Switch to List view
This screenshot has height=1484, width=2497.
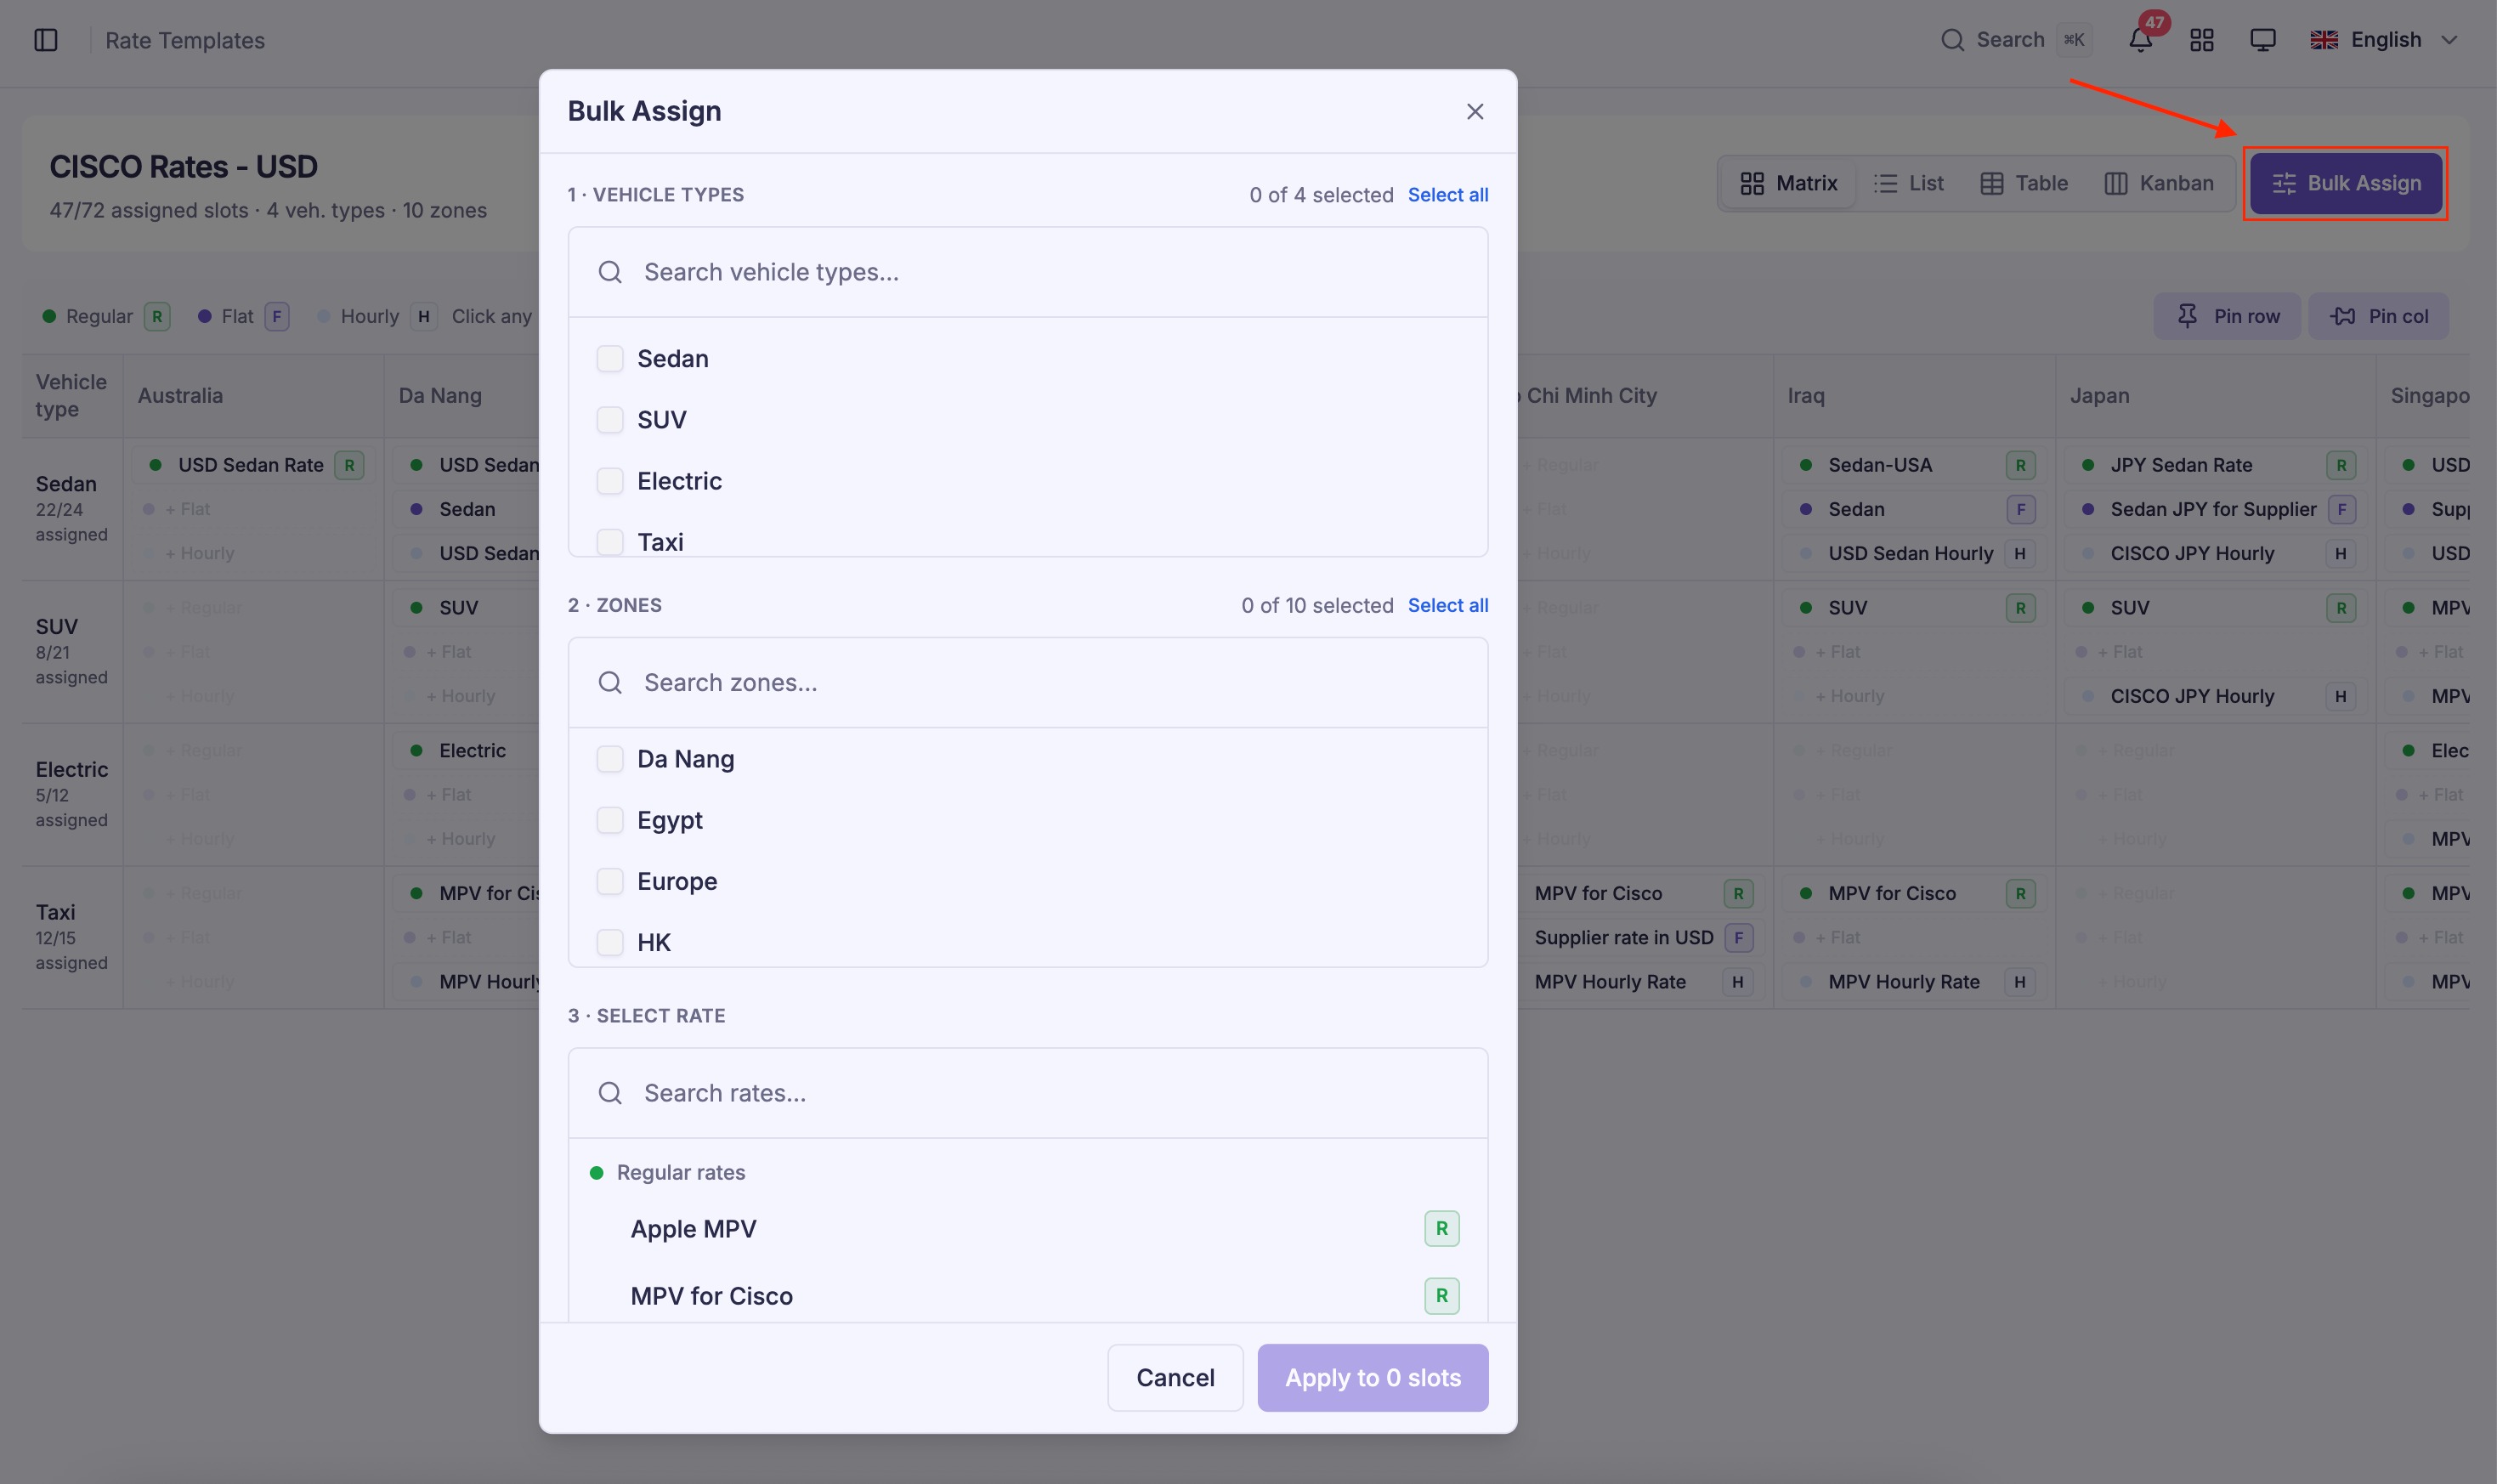[1908, 183]
